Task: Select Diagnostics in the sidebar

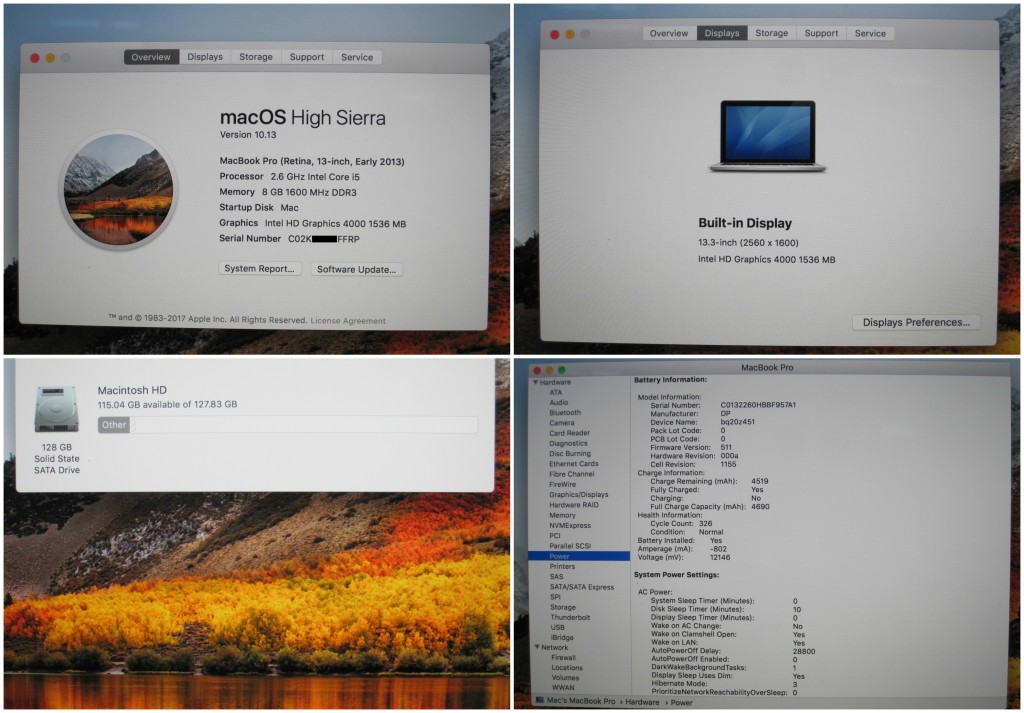Action: (568, 443)
